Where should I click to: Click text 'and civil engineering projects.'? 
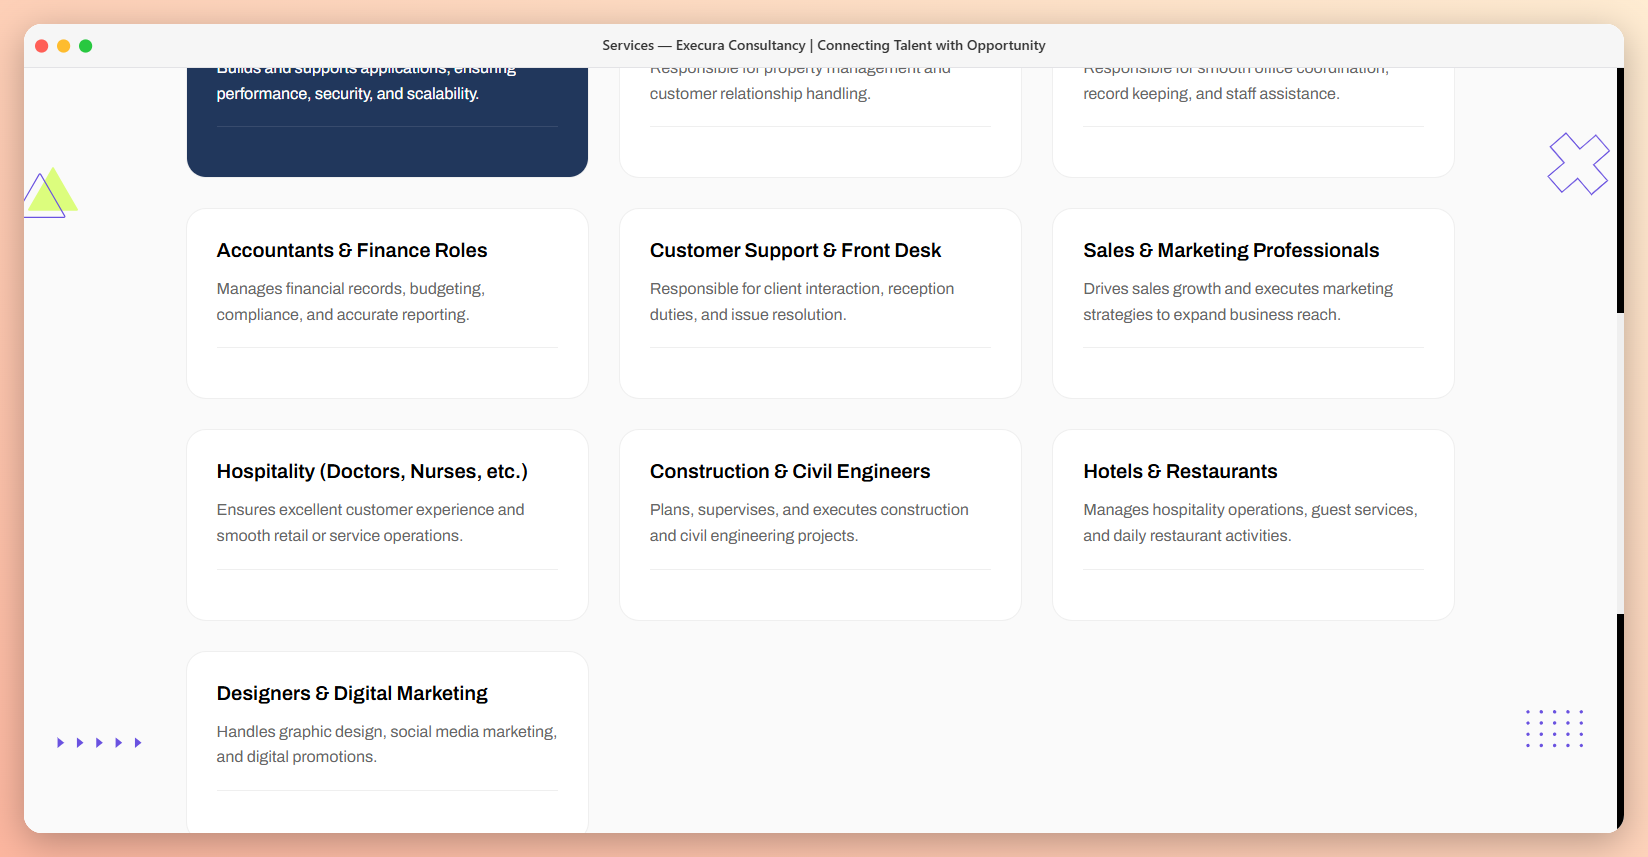coord(754,536)
